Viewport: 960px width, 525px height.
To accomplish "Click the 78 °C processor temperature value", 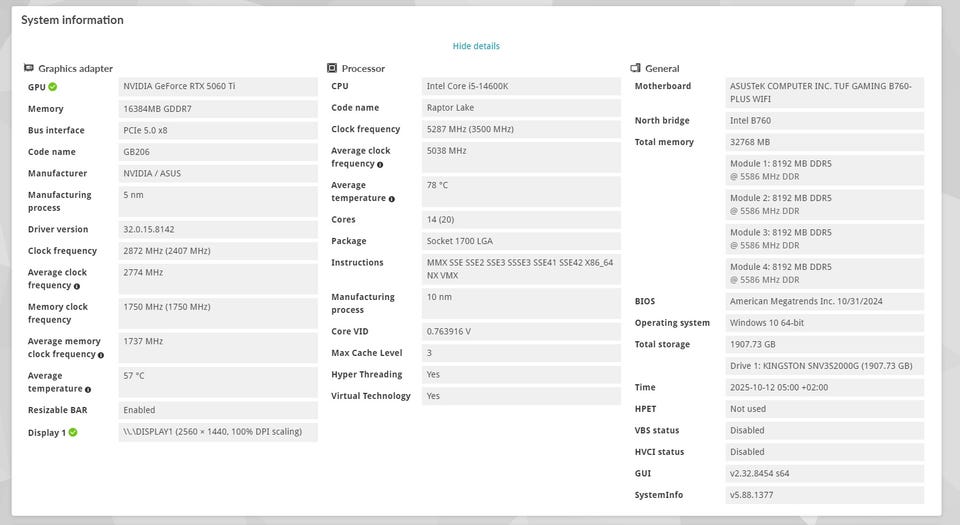I will click(x=521, y=192).
